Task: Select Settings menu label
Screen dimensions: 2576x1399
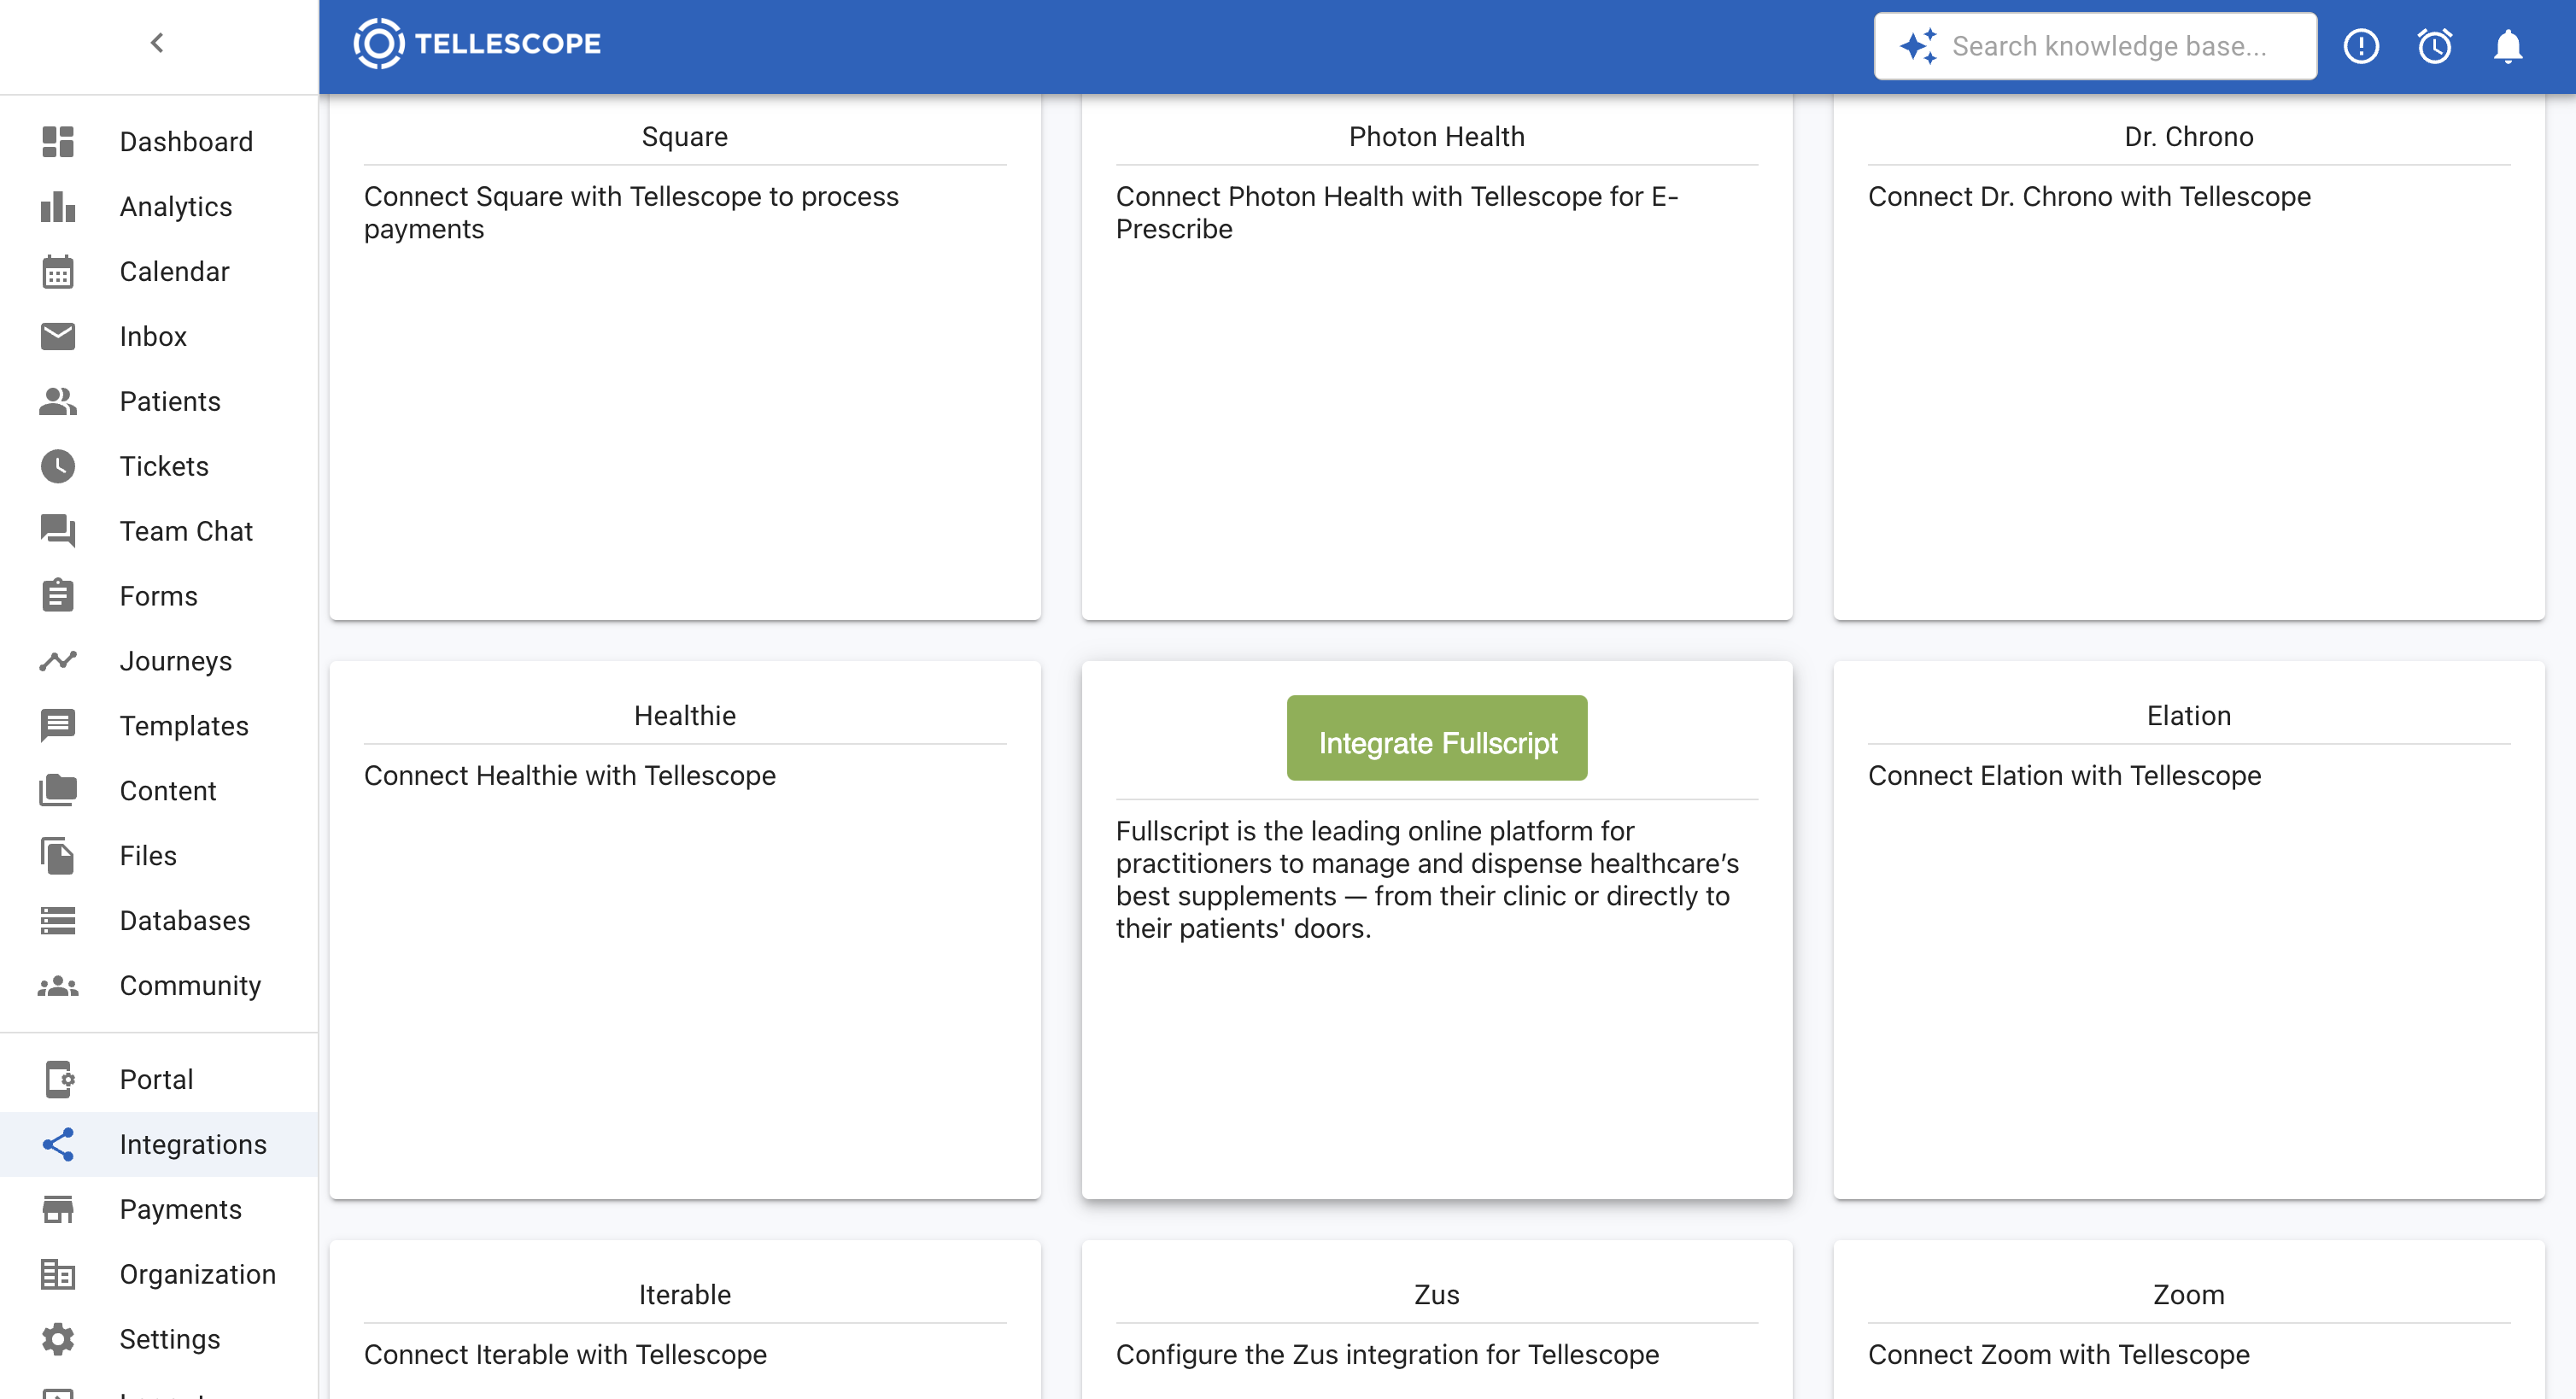Action: (x=170, y=1339)
